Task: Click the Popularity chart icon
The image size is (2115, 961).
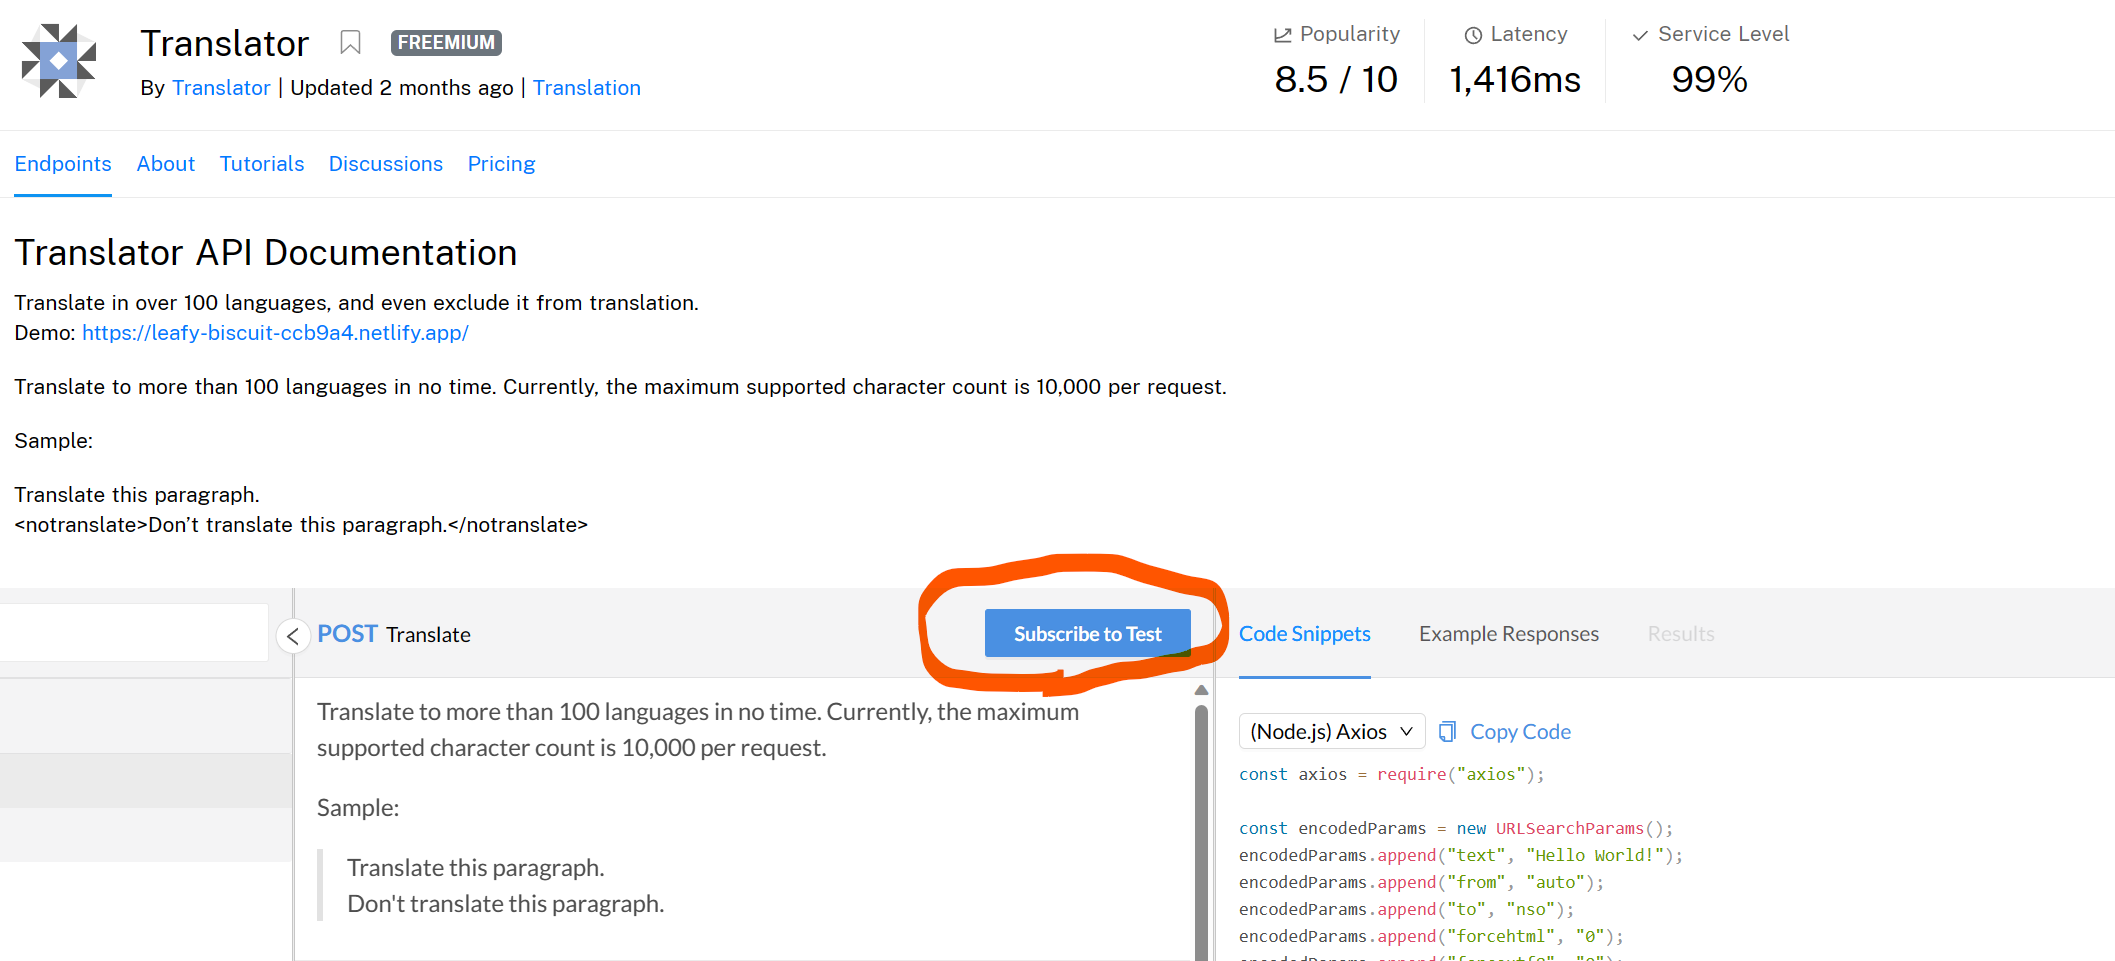Action: (x=1283, y=35)
